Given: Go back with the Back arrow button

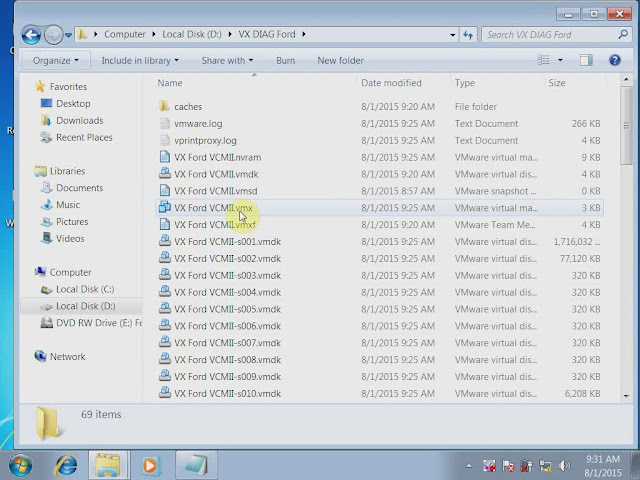Looking at the screenshot, I should pyautogui.click(x=31, y=35).
